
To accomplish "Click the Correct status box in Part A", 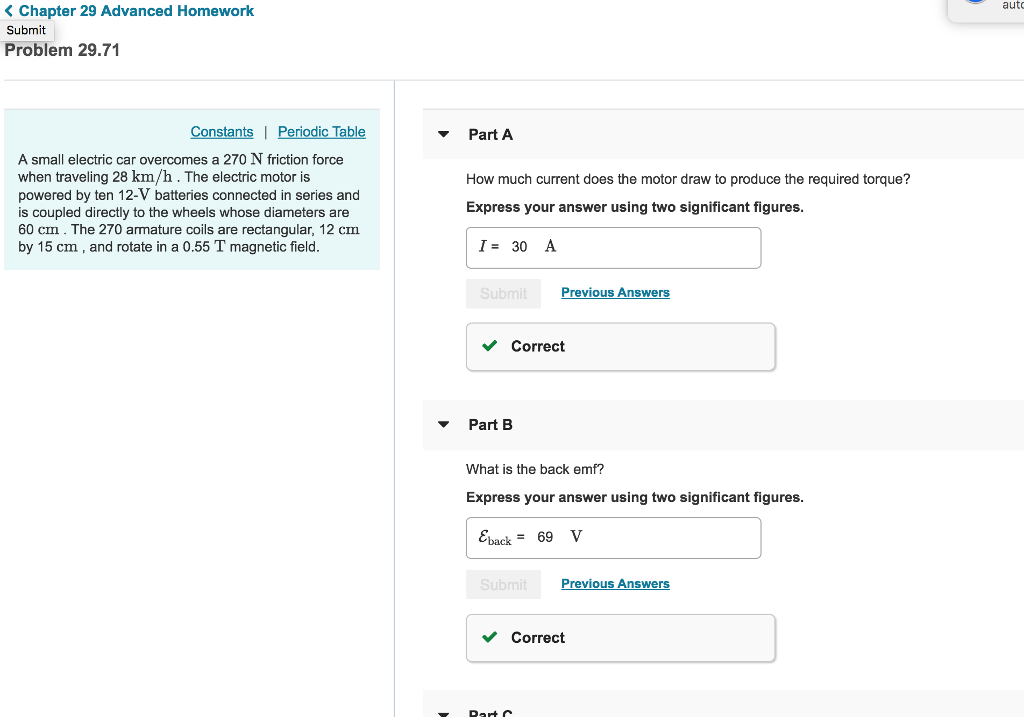I will [620, 346].
